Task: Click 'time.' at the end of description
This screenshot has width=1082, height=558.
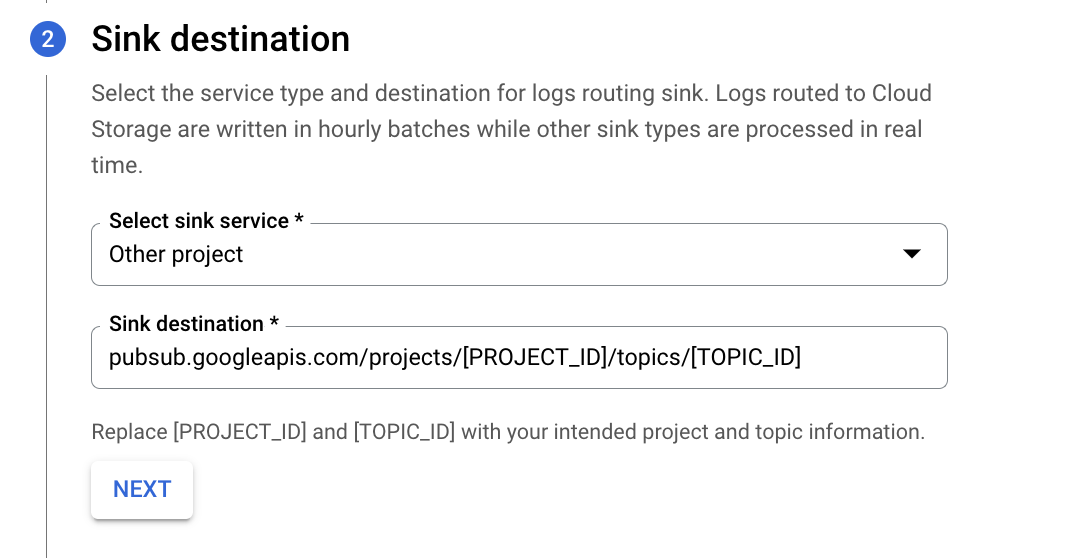Action: pos(117,165)
